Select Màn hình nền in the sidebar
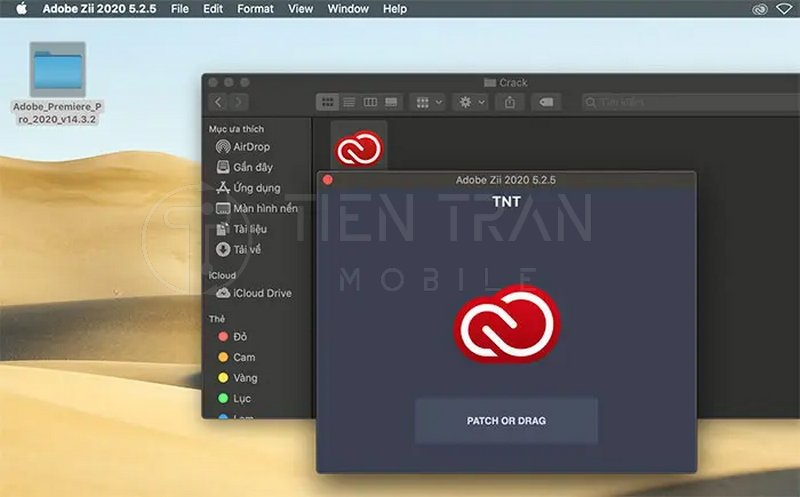 [x=257, y=208]
